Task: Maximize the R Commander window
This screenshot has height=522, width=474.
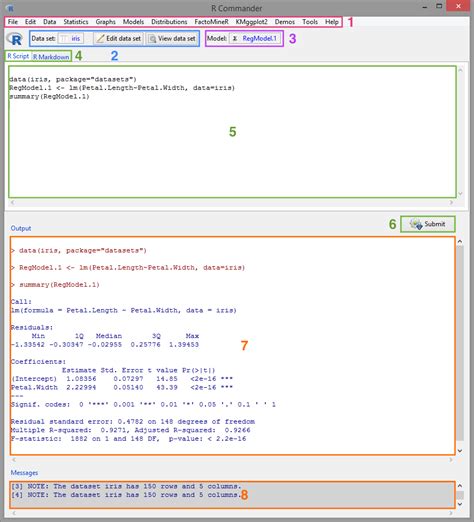Action: (x=439, y=7)
